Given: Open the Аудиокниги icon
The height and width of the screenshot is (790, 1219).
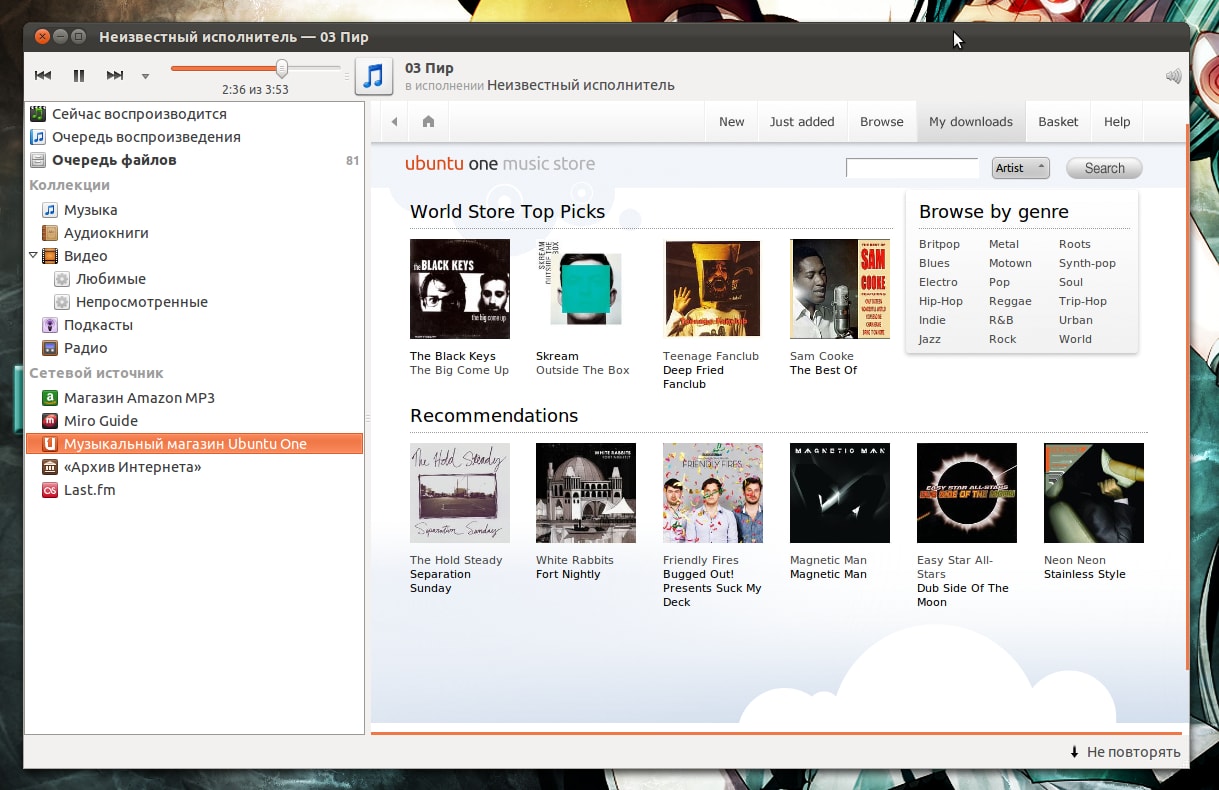Looking at the screenshot, I should point(50,233).
